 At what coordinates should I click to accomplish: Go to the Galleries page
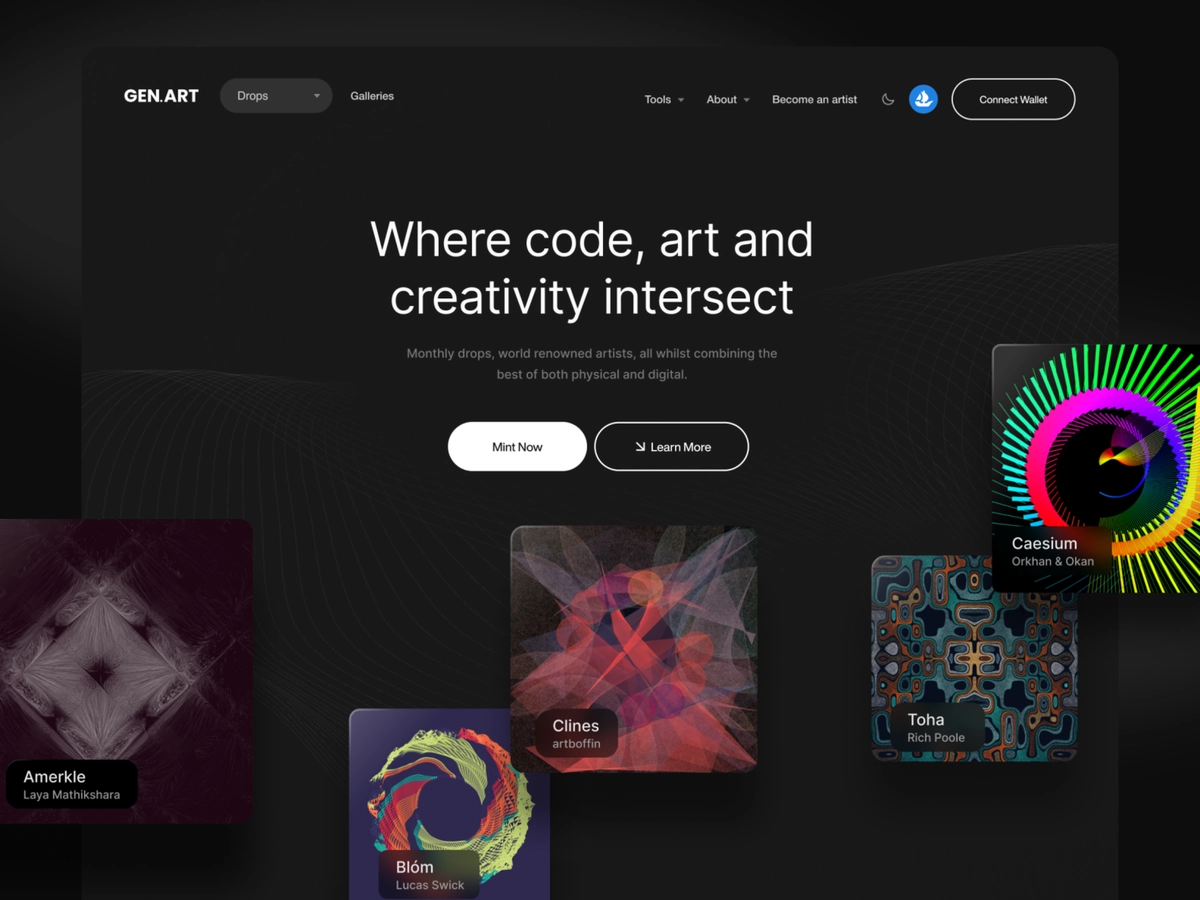click(372, 96)
